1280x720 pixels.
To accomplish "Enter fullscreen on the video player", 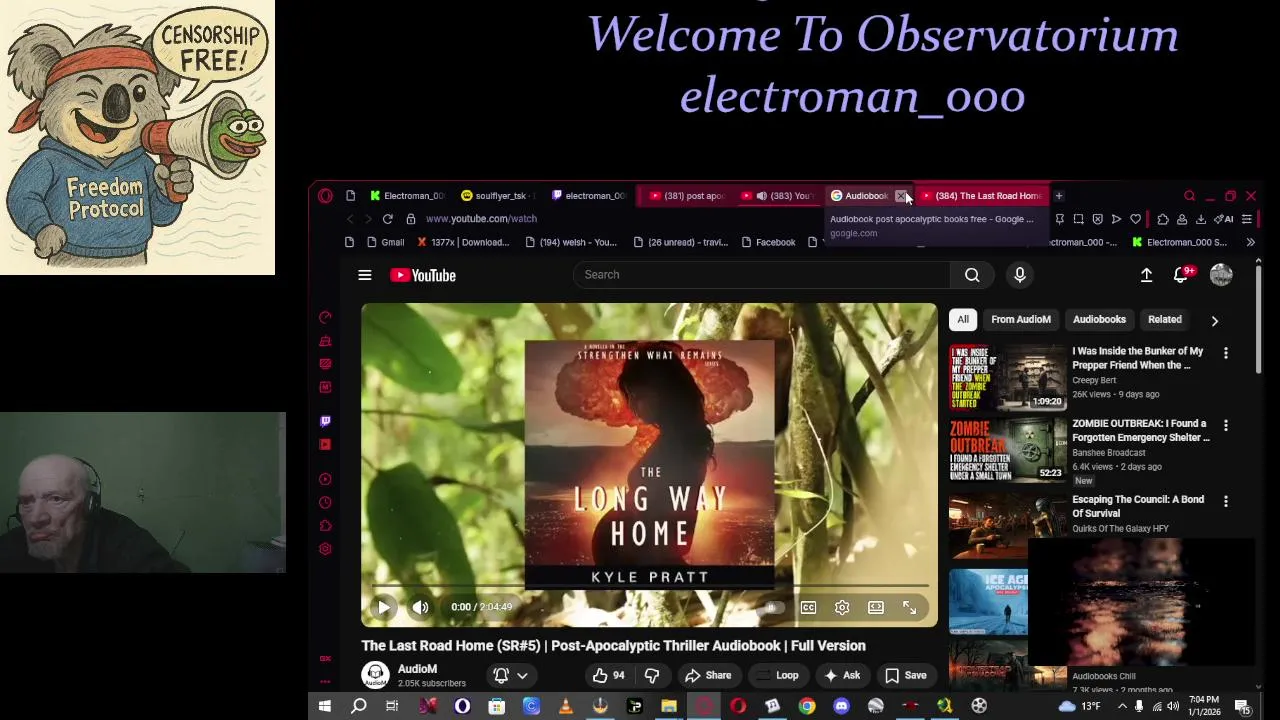I will 909,607.
